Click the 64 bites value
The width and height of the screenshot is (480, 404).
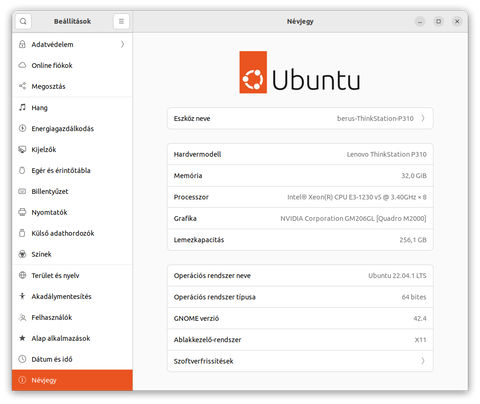[x=414, y=297]
